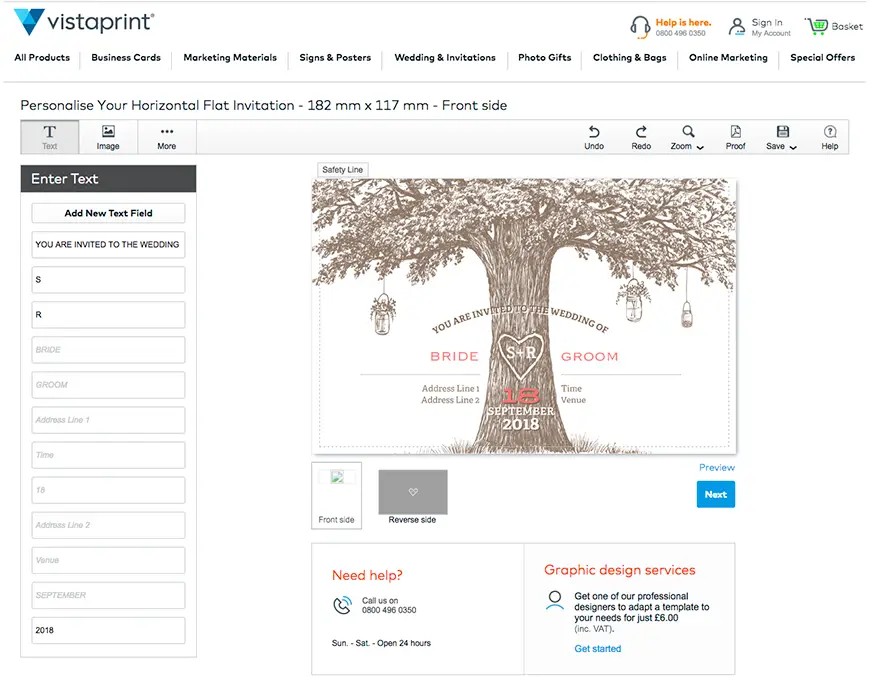Viewport: 870px width, 677px height.
Task: Open the Image tool
Action: (108, 137)
